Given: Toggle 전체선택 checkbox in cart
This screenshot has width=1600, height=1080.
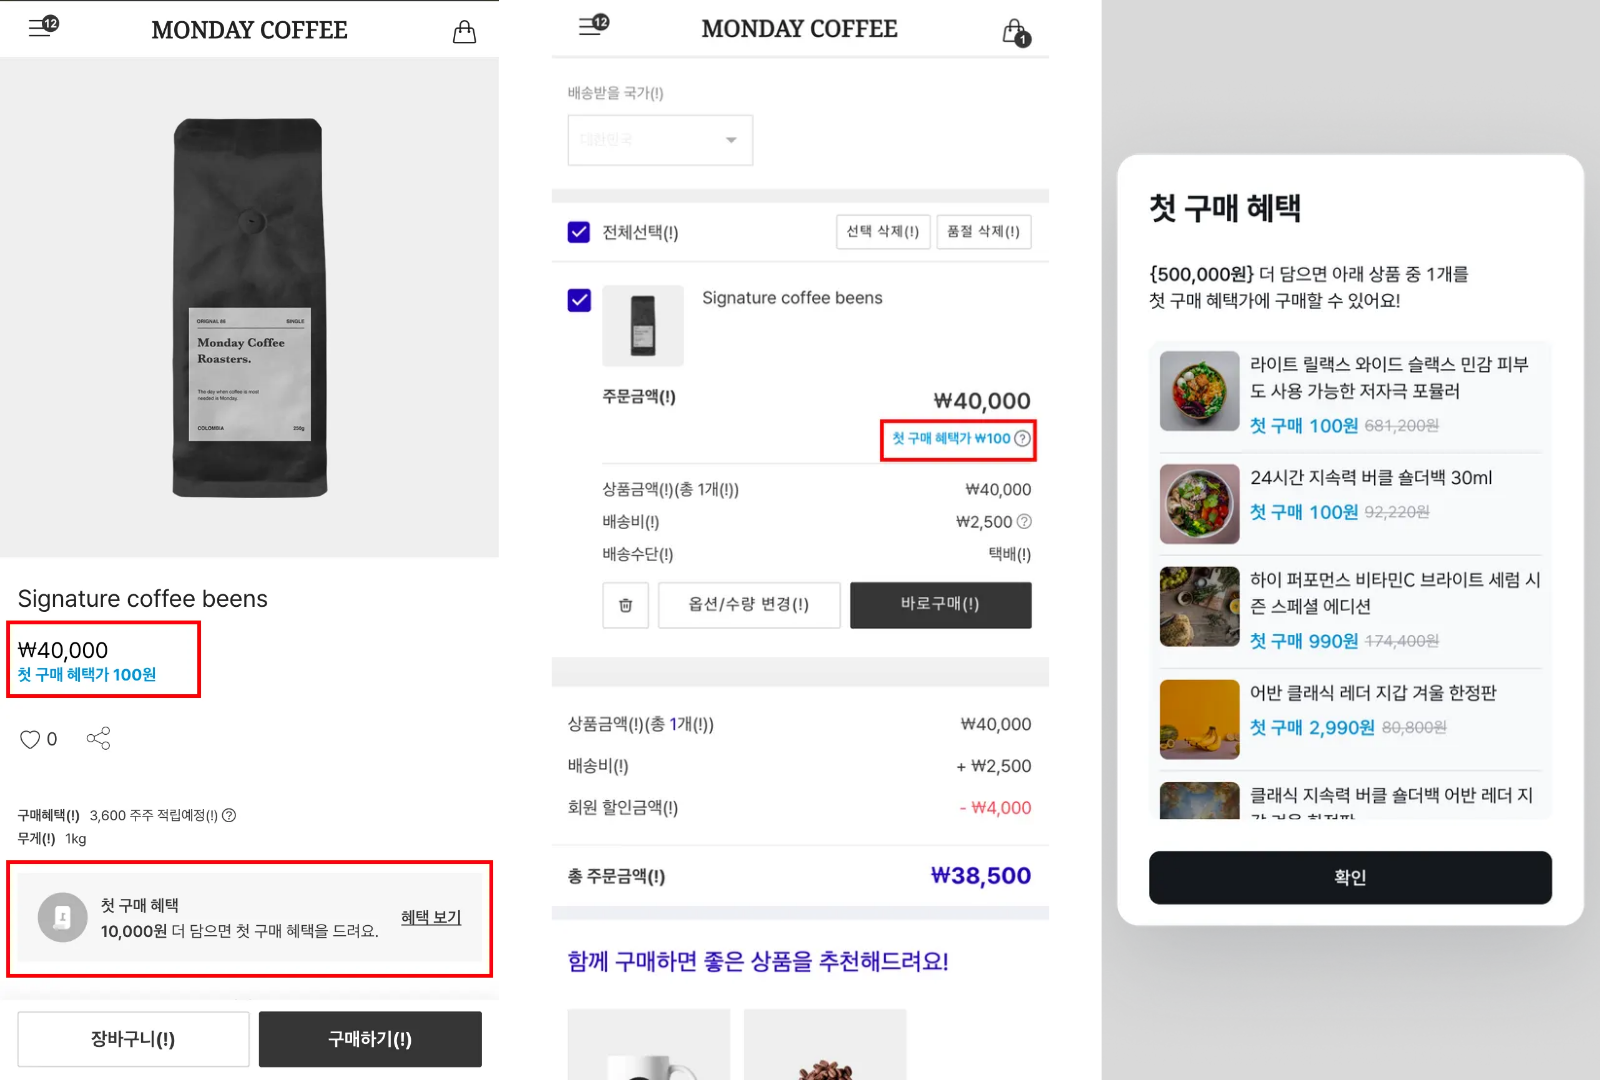Looking at the screenshot, I should [x=579, y=232].
